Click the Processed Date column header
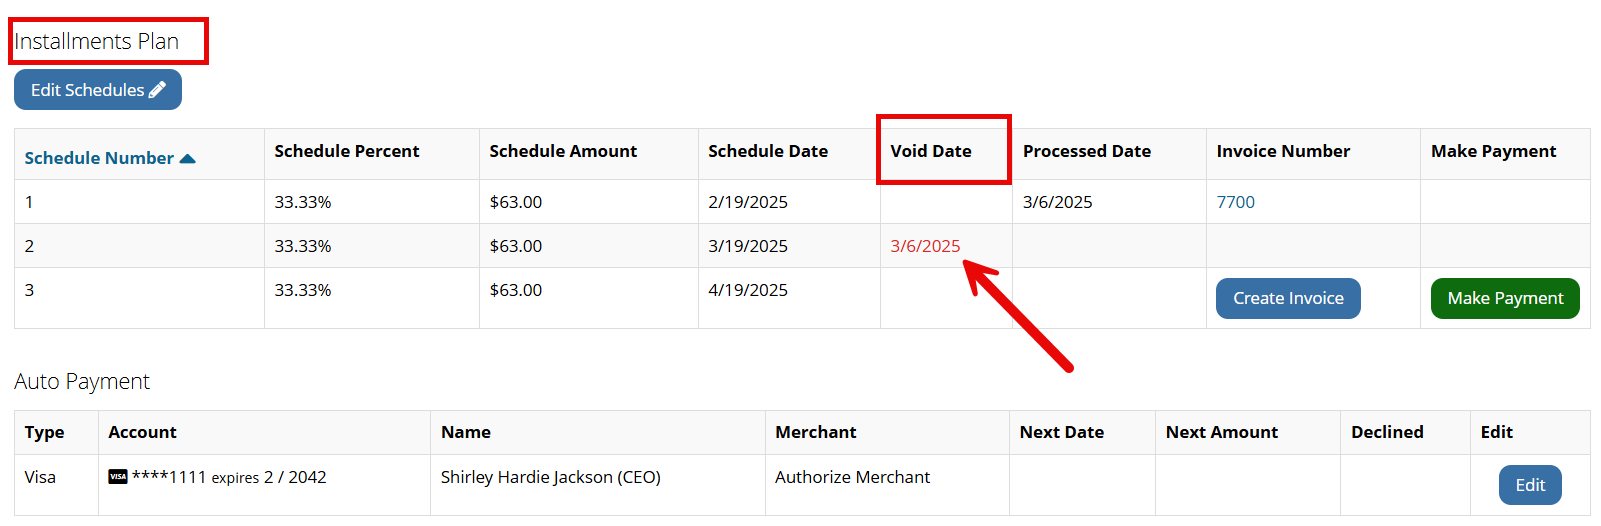Image resolution: width=1601 pixels, height=526 pixels. tap(1087, 151)
